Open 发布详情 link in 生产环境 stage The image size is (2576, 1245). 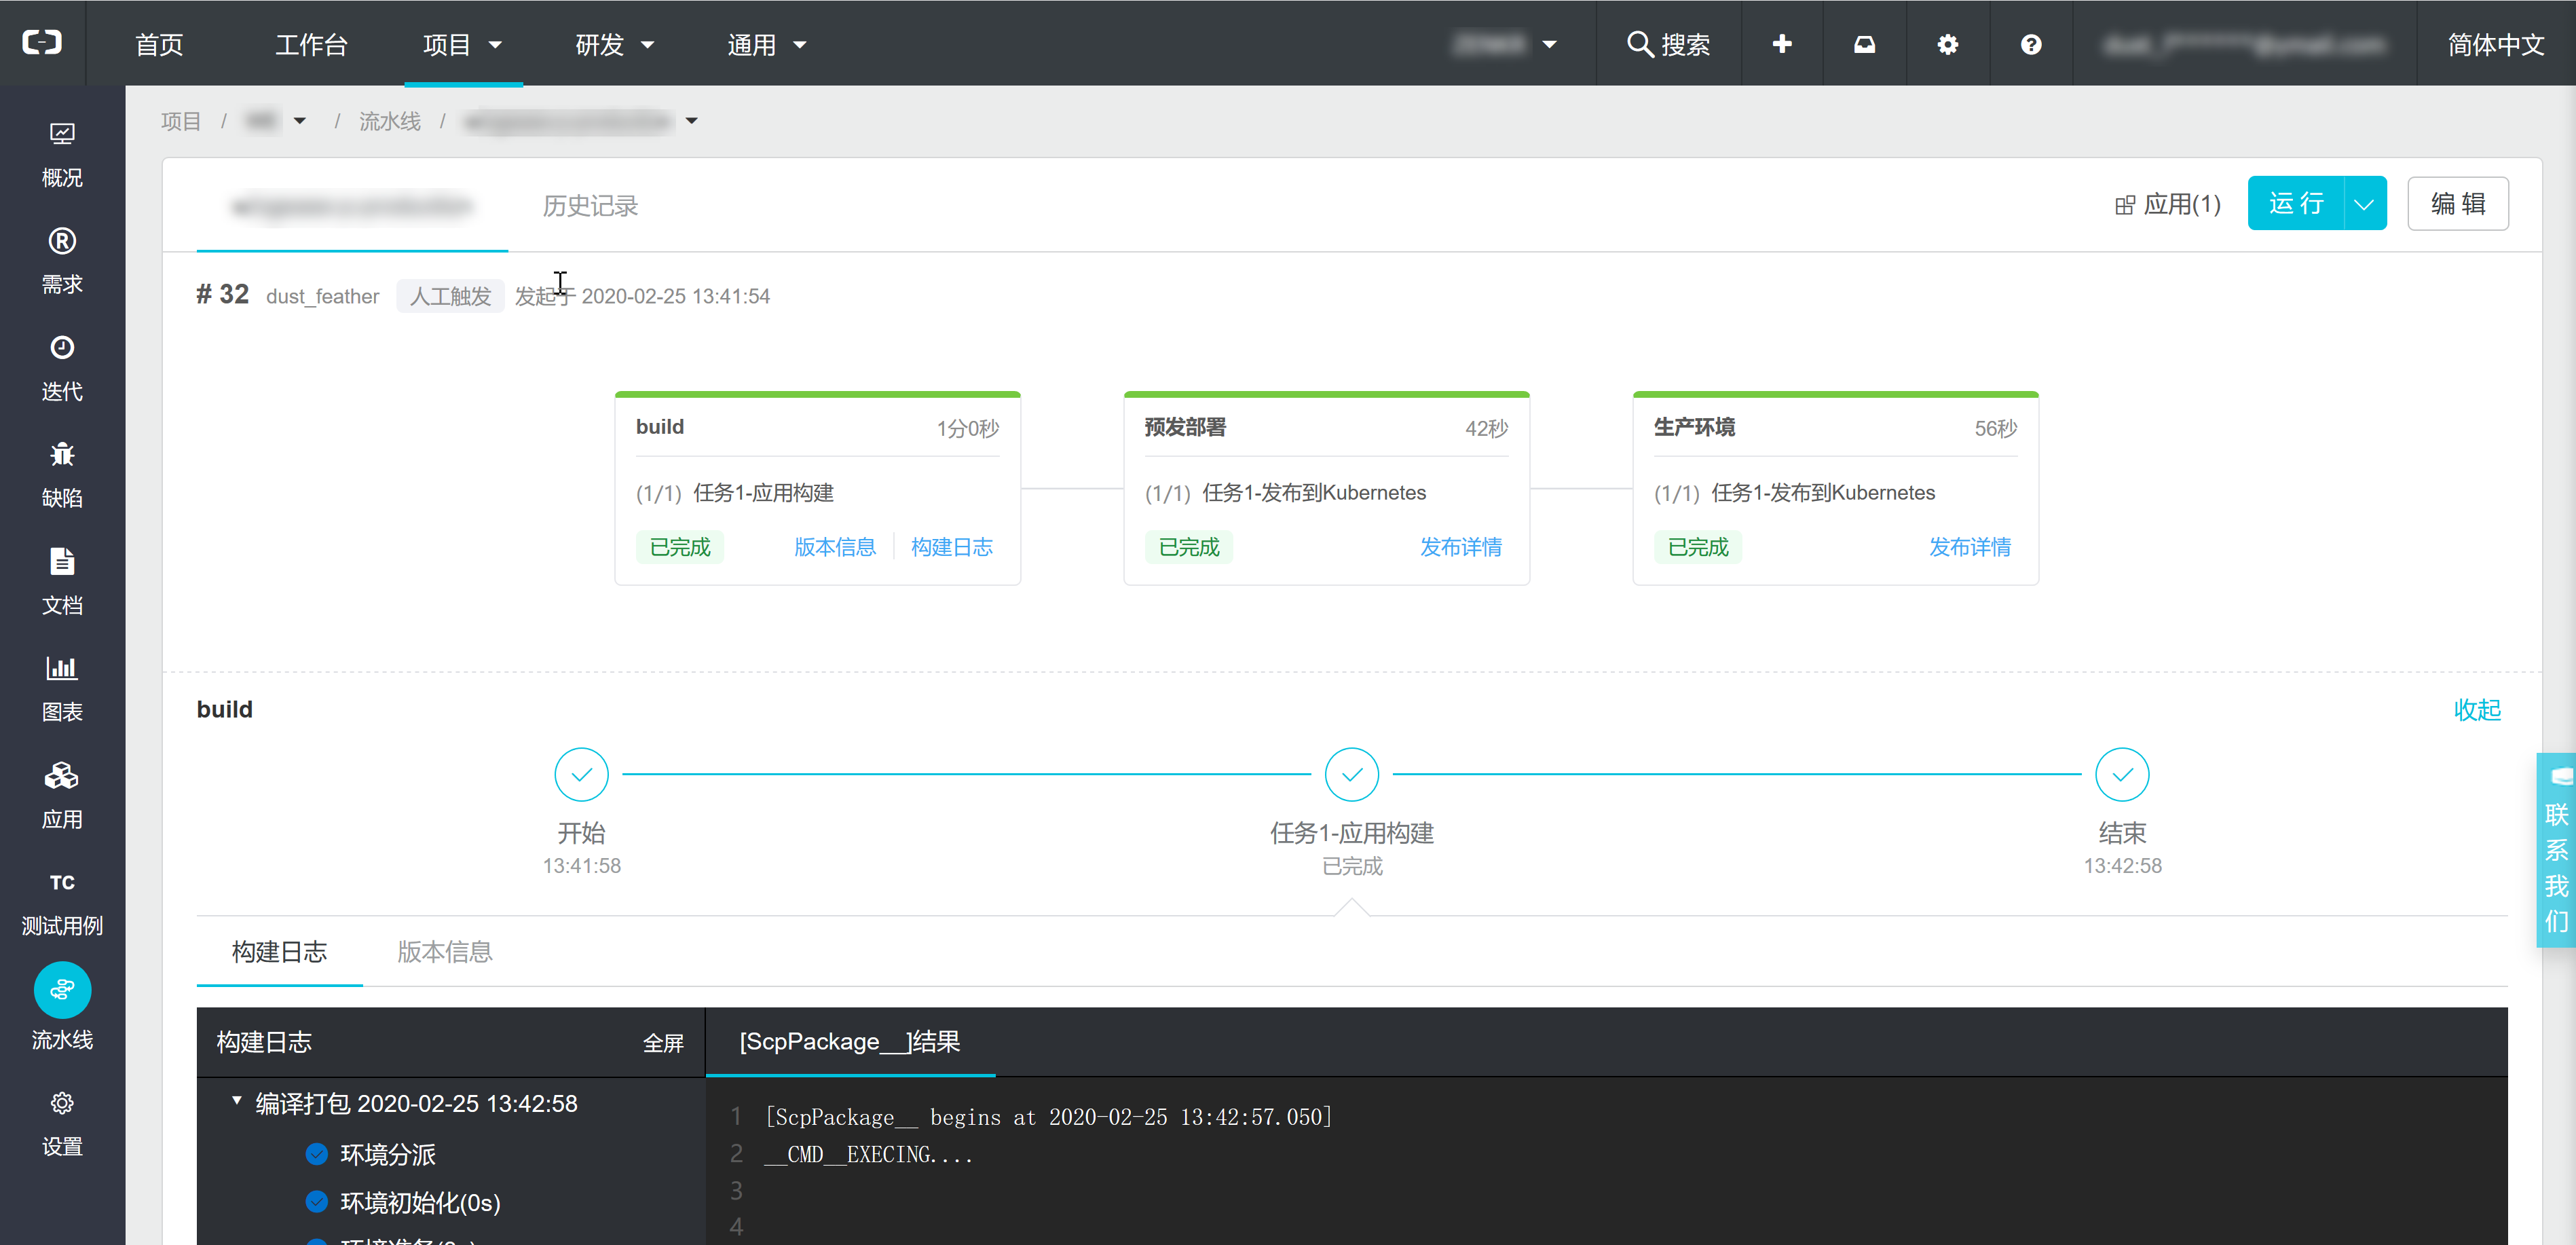point(1969,547)
